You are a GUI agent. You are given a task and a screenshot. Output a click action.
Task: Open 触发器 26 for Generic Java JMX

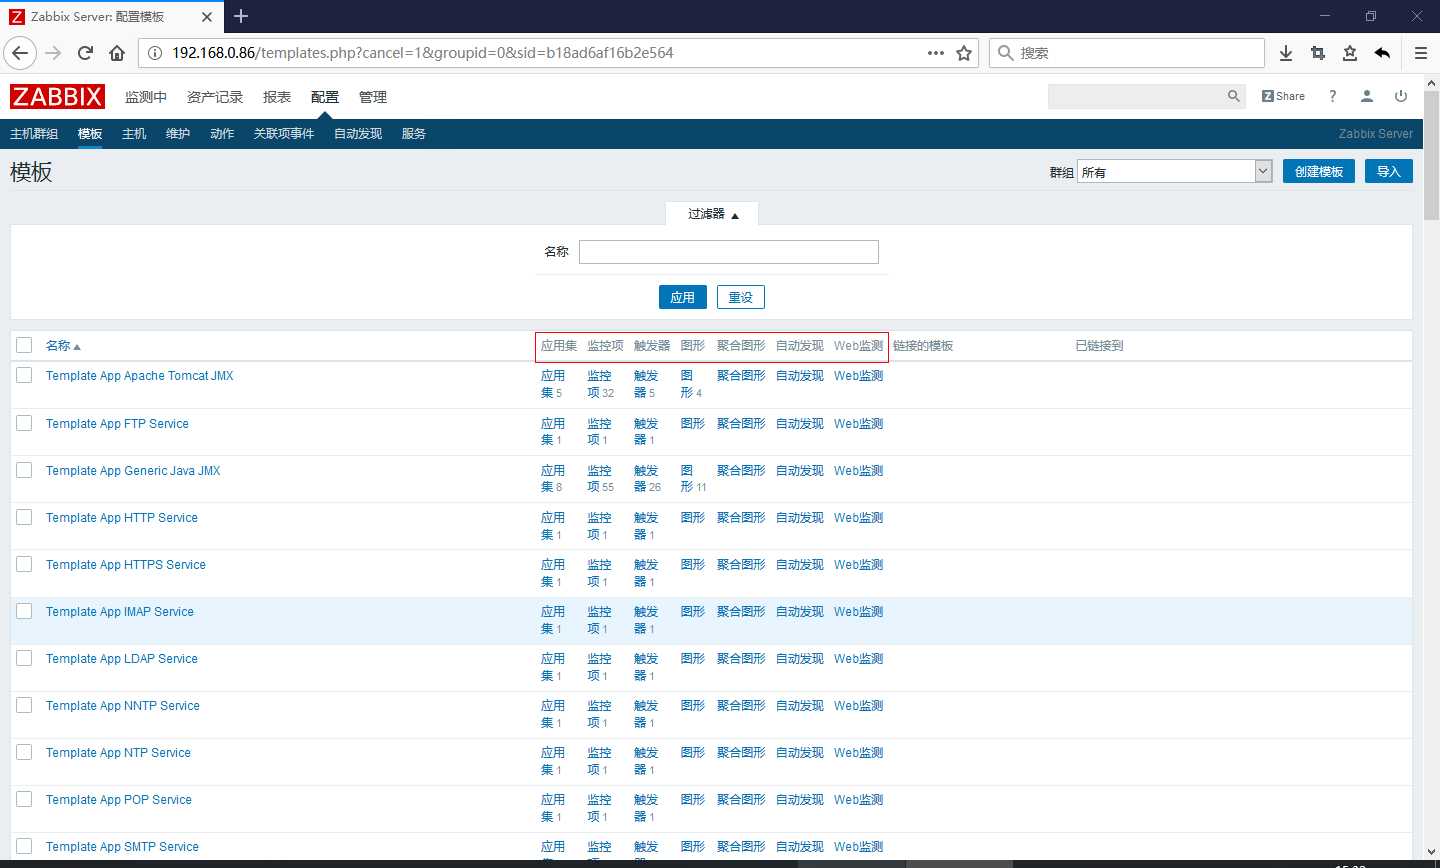tap(647, 479)
